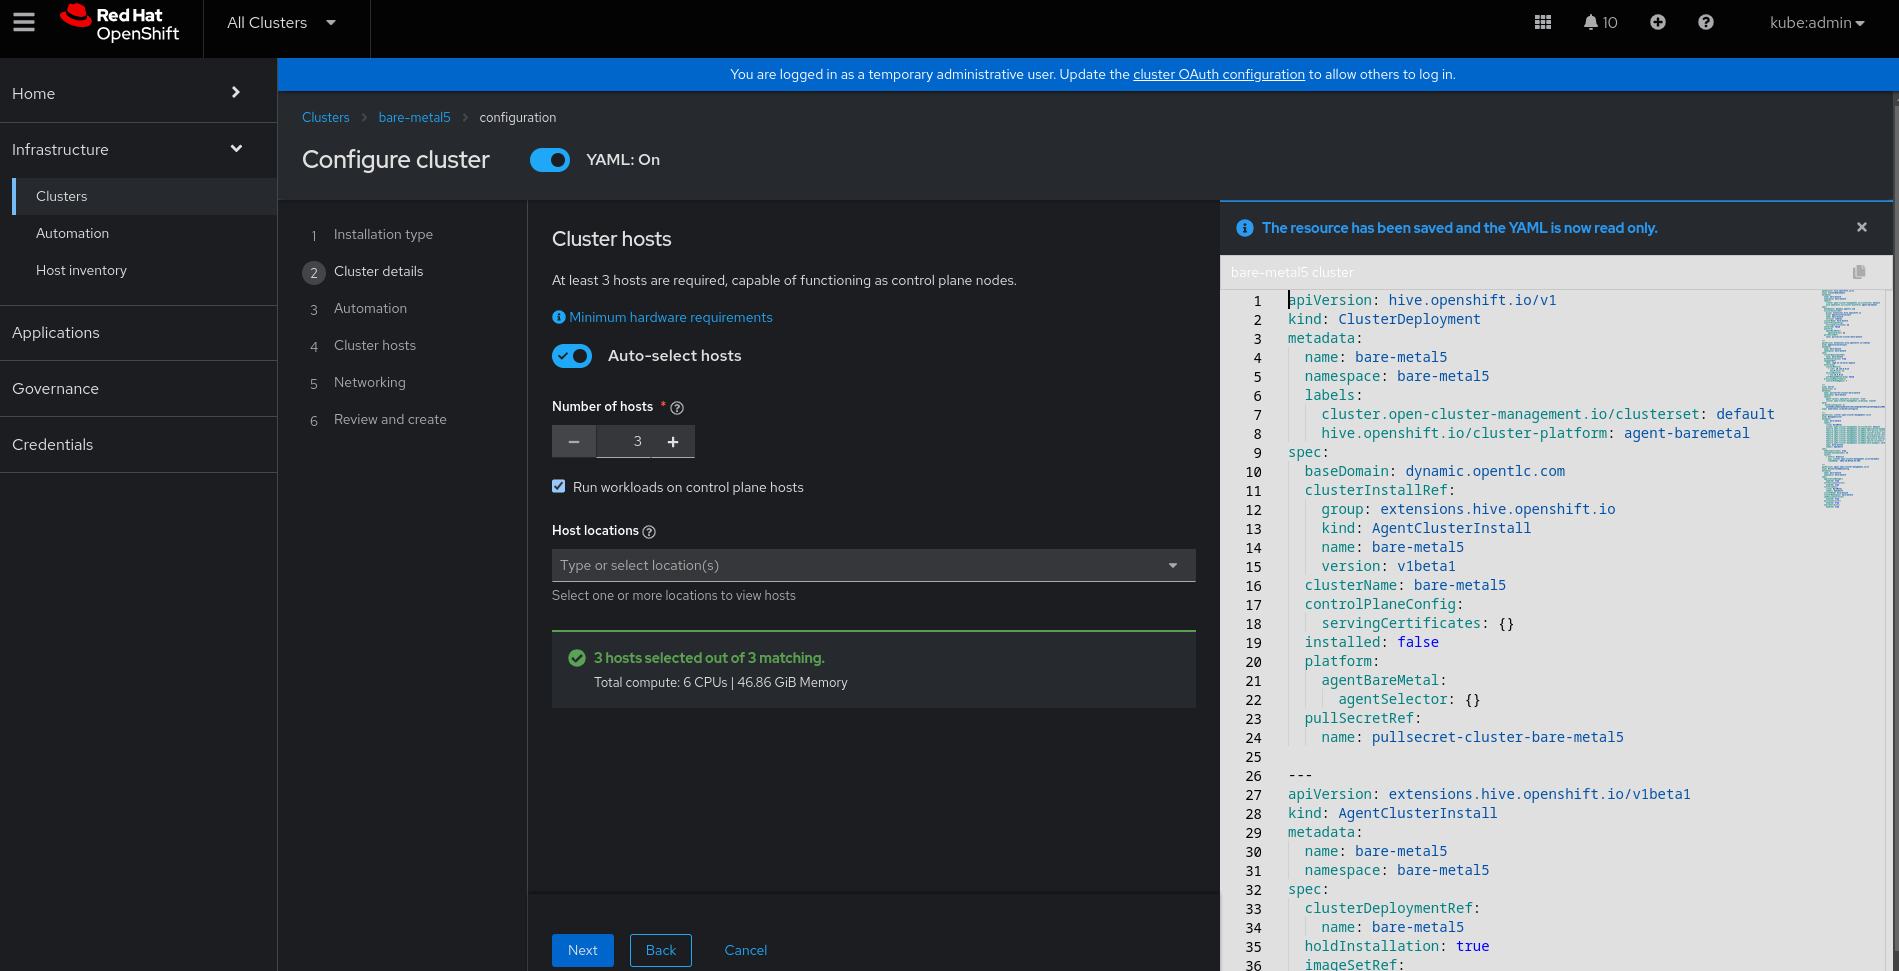Screen dimensions: 1899x971
Task: Click the Next button
Action: [582, 950]
